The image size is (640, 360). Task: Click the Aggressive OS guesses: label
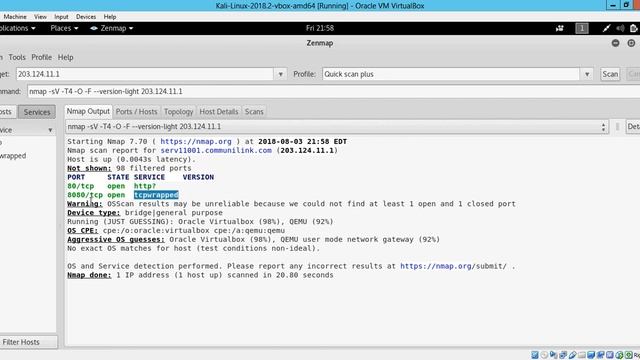click(x=116, y=240)
